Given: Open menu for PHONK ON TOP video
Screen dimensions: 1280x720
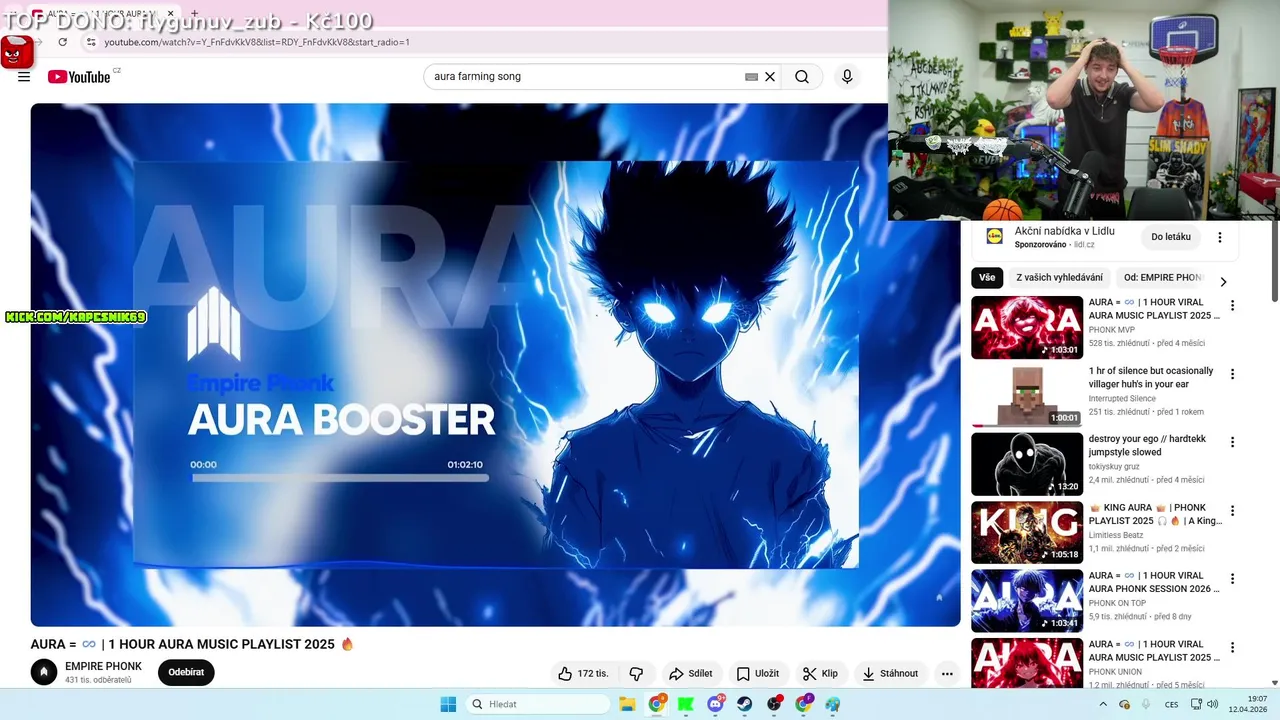Looking at the screenshot, I should (1232, 579).
